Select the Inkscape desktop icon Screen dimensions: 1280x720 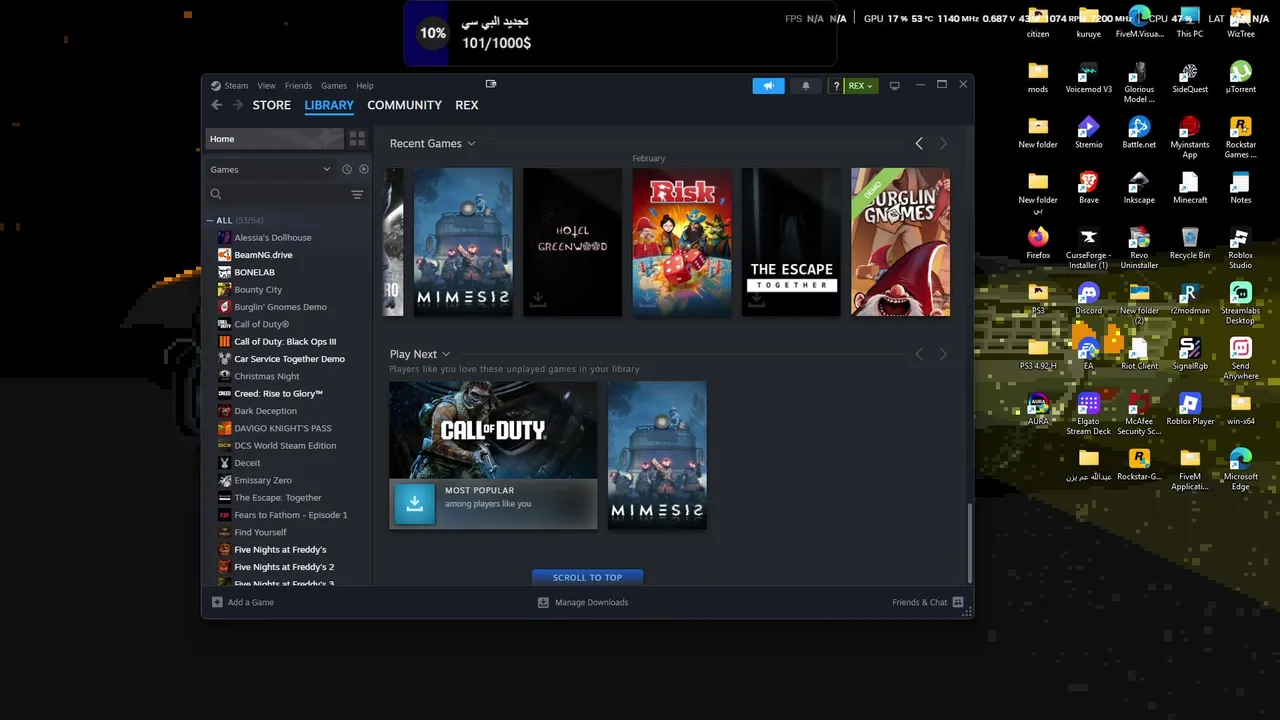(1139, 187)
